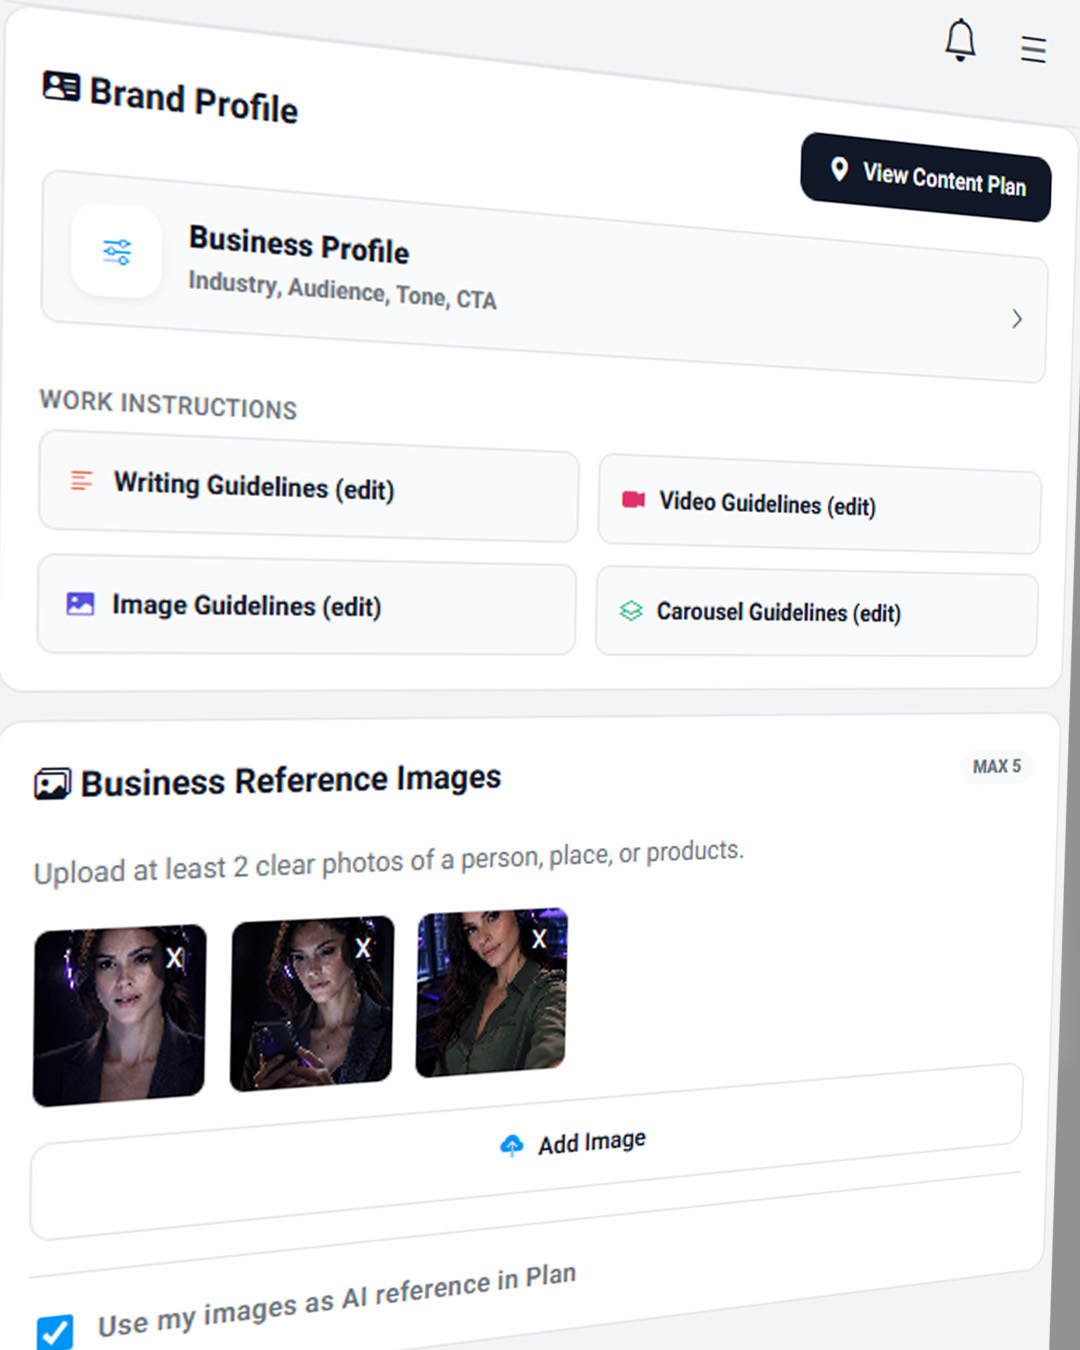Click the Video Guidelines camera icon
This screenshot has height=1350, width=1080.
(633, 499)
